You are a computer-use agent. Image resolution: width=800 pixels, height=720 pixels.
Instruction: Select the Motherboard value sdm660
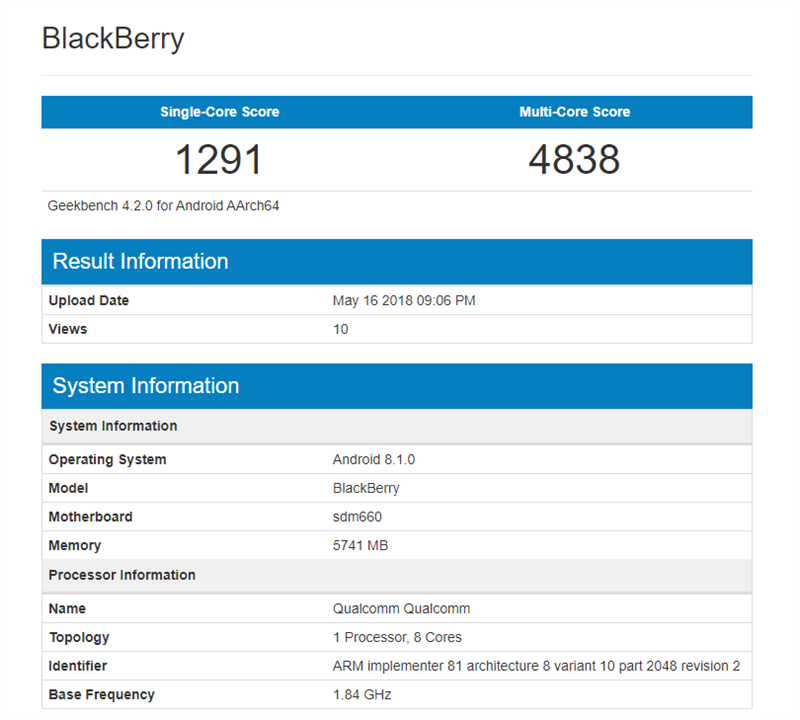click(356, 517)
